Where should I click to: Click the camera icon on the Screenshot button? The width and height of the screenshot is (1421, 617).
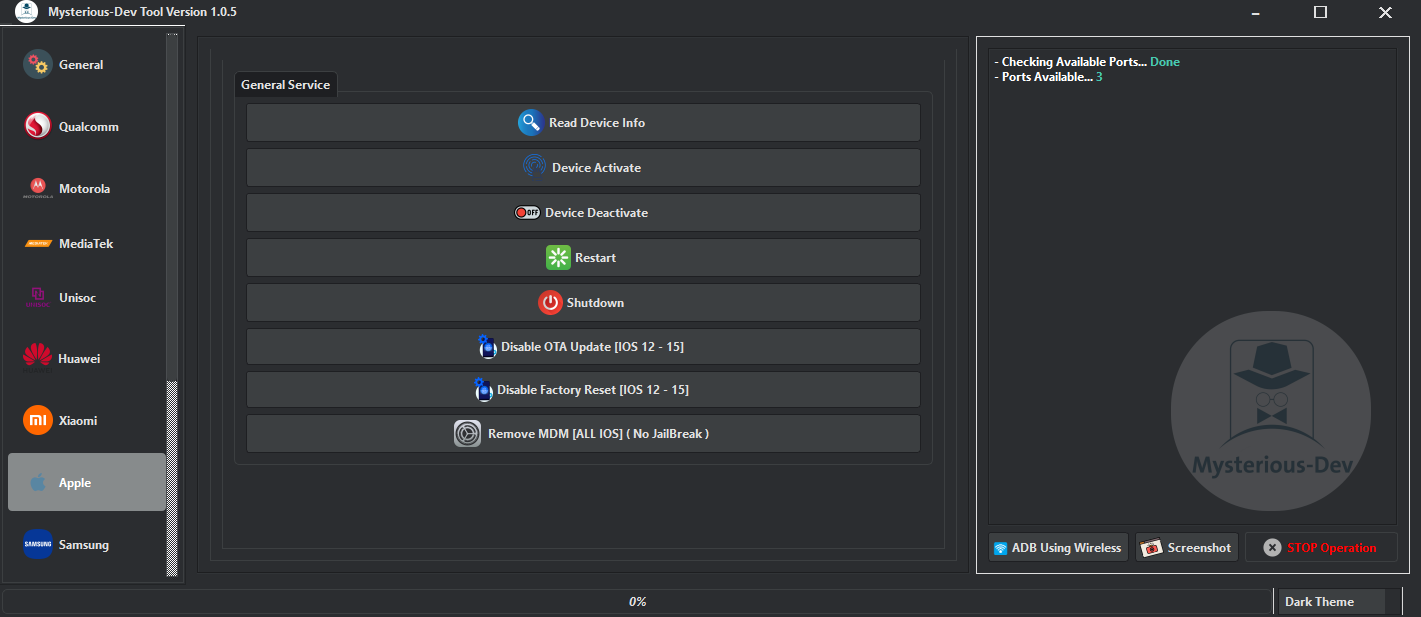(x=1152, y=547)
